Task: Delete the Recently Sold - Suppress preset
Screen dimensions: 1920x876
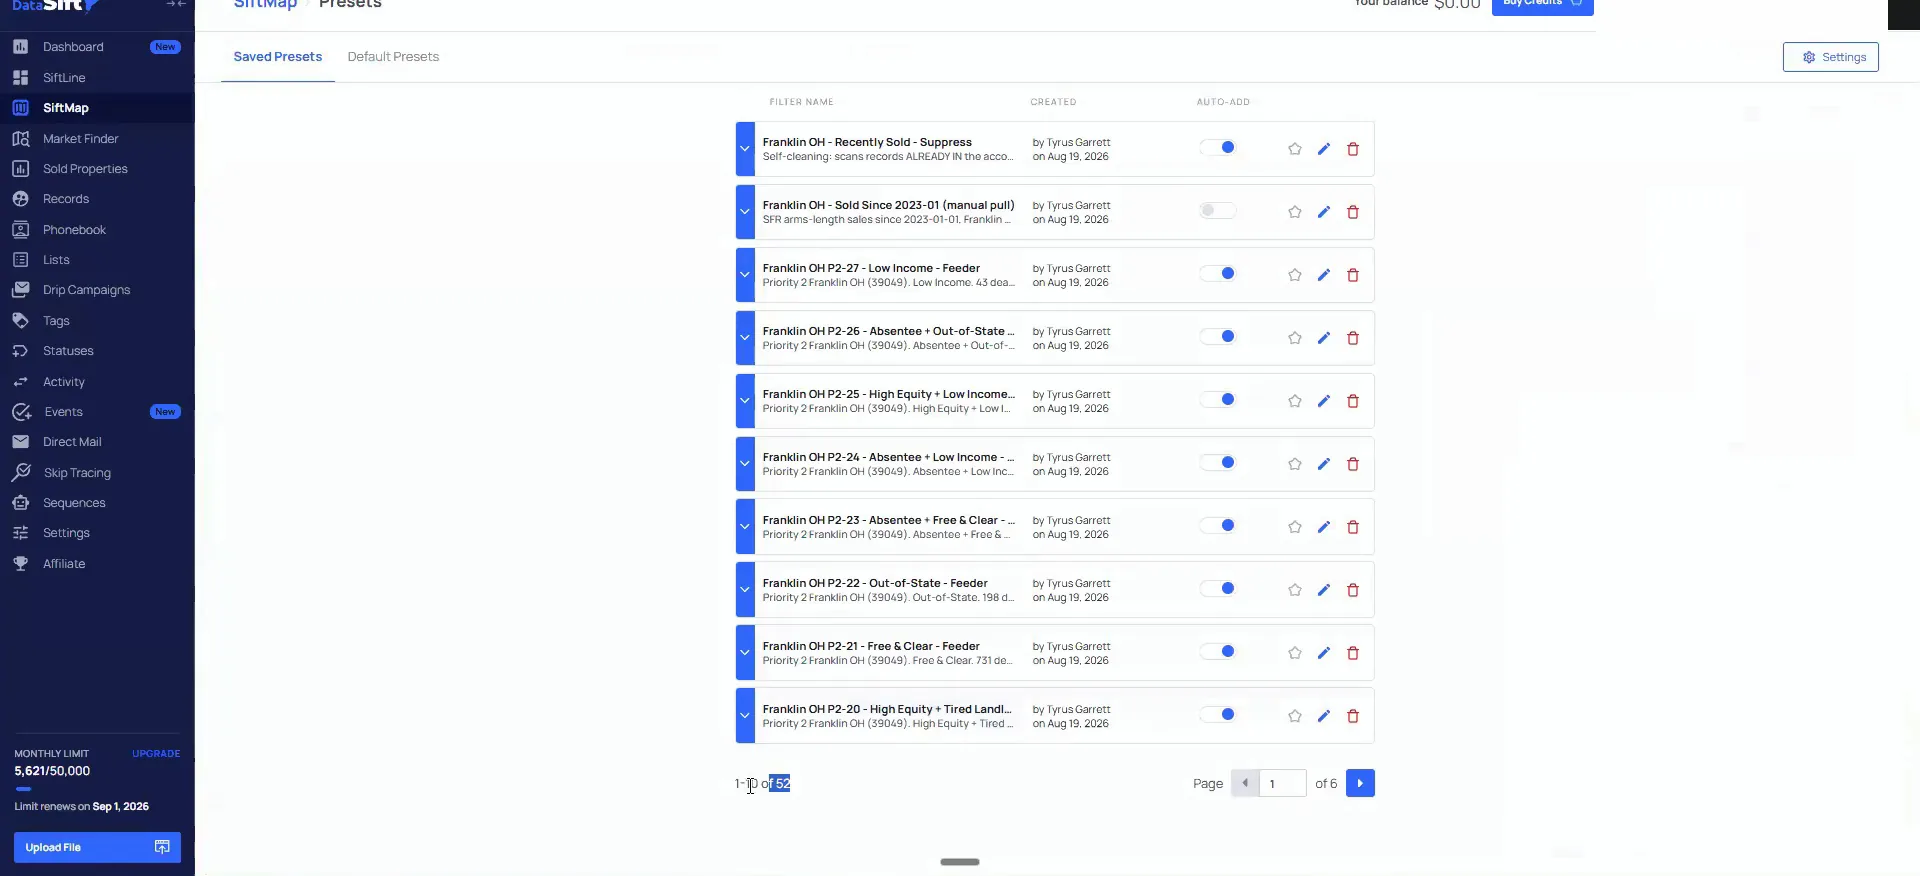Action: click(1352, 149)
